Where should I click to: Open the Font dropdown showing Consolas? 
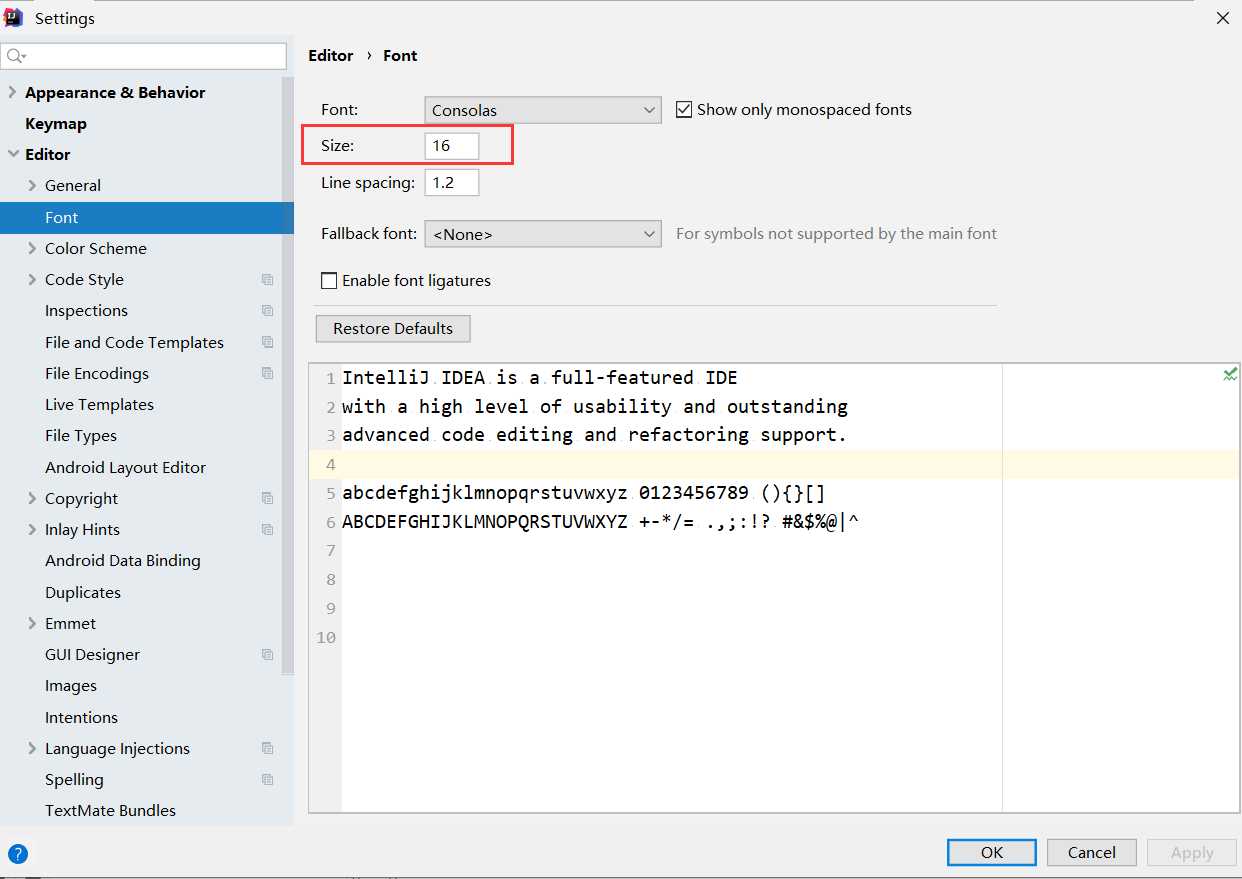542,110
